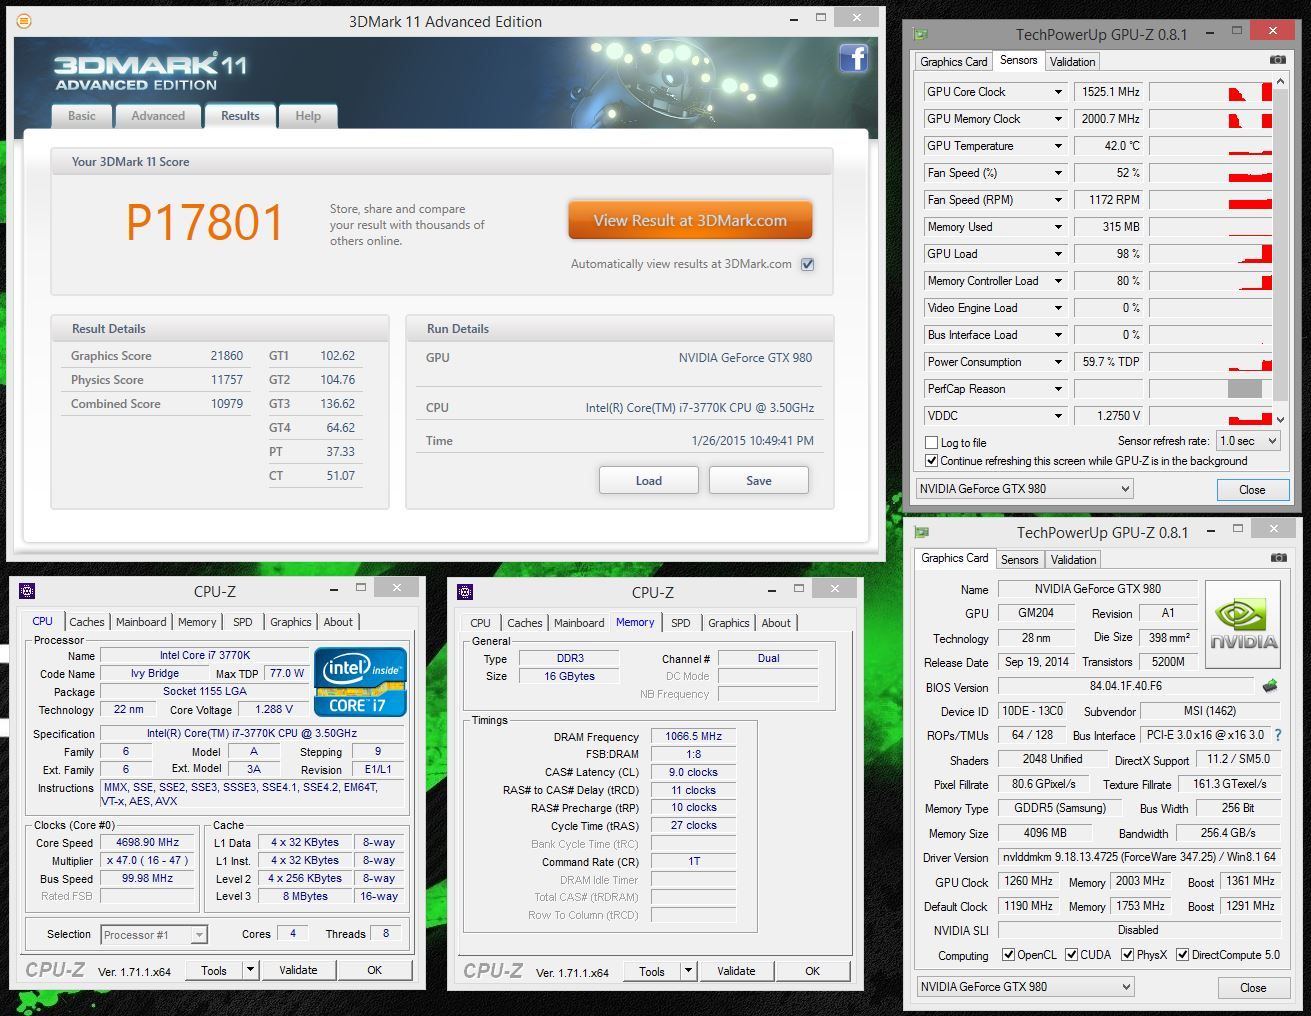The width and height of the screenshot is (1311, 1016).
Task: Click Close in GPU-Z Sensors window
Action: click(1252, 490)
